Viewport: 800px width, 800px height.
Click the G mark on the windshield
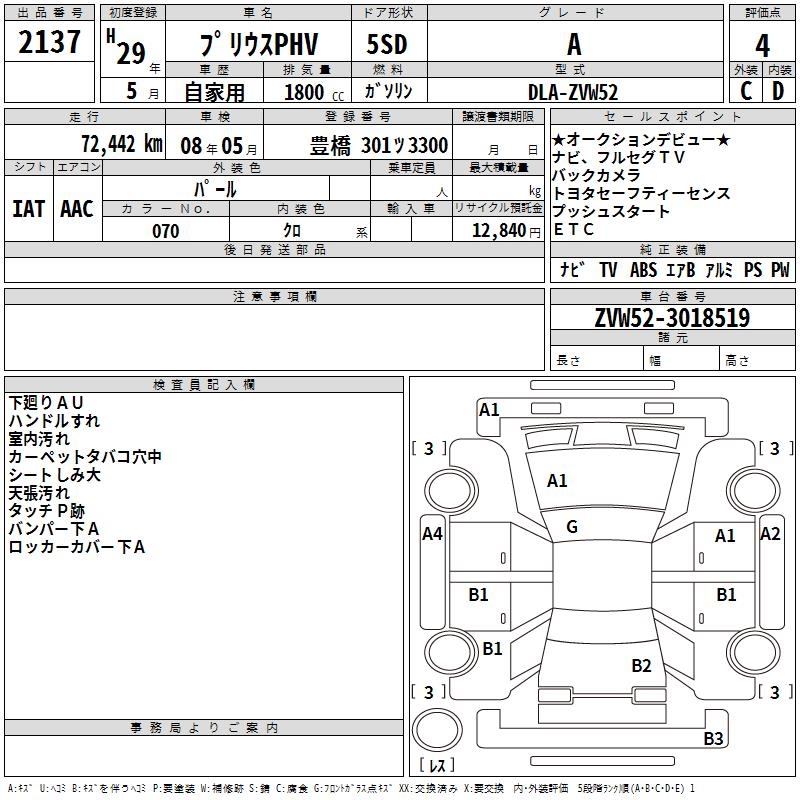(572, 527)
